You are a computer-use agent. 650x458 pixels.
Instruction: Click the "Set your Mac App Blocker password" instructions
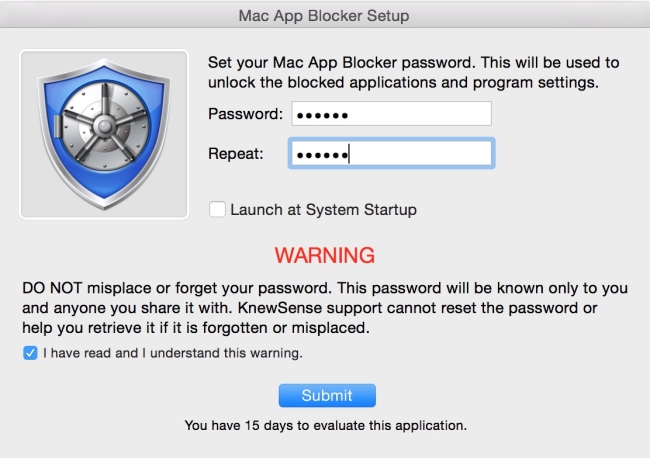[413, 62]
